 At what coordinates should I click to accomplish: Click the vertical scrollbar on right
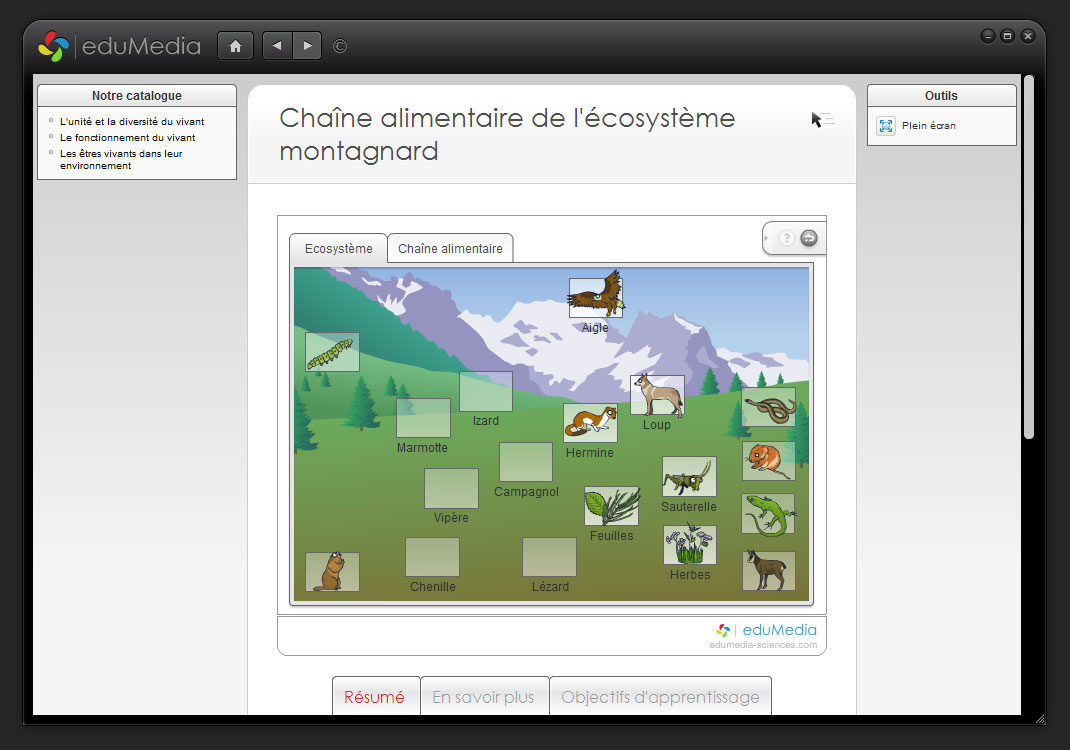coord(1028,260)
